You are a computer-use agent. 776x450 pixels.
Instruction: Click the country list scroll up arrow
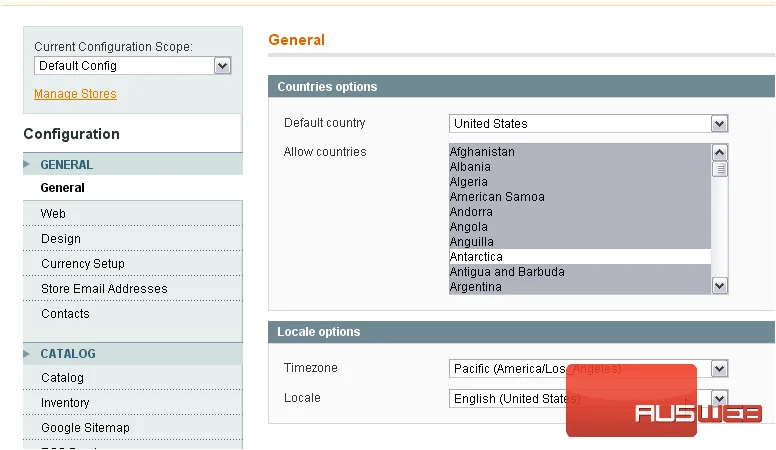(x=720, y=152)
